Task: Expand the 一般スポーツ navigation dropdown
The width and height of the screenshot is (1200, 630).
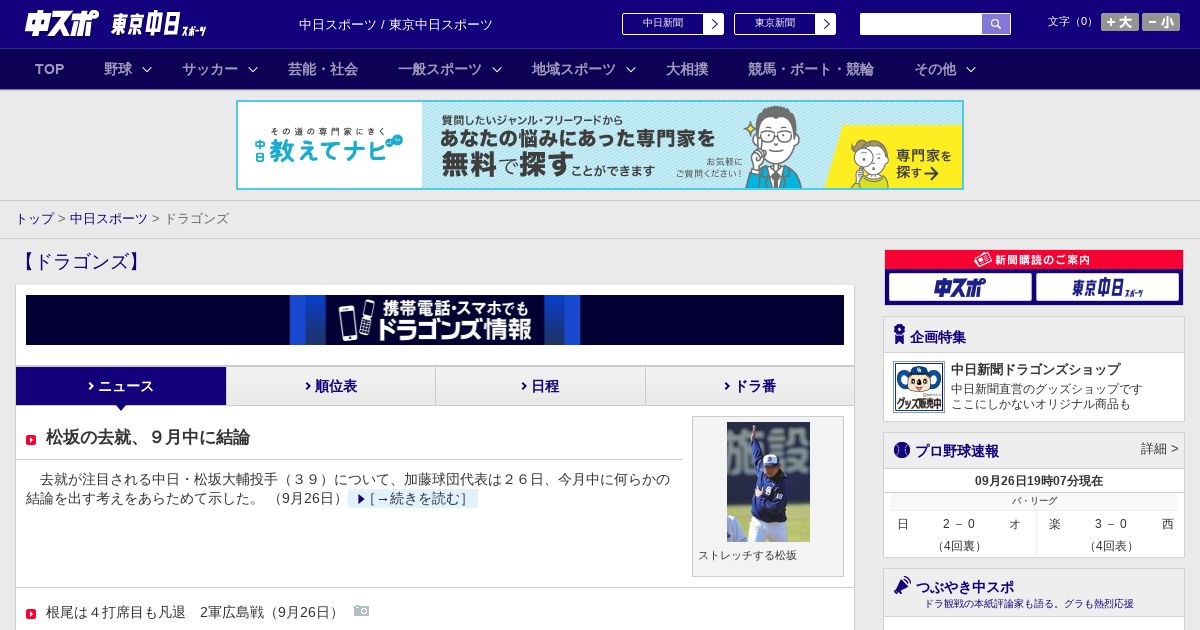Action: [449, 69]
